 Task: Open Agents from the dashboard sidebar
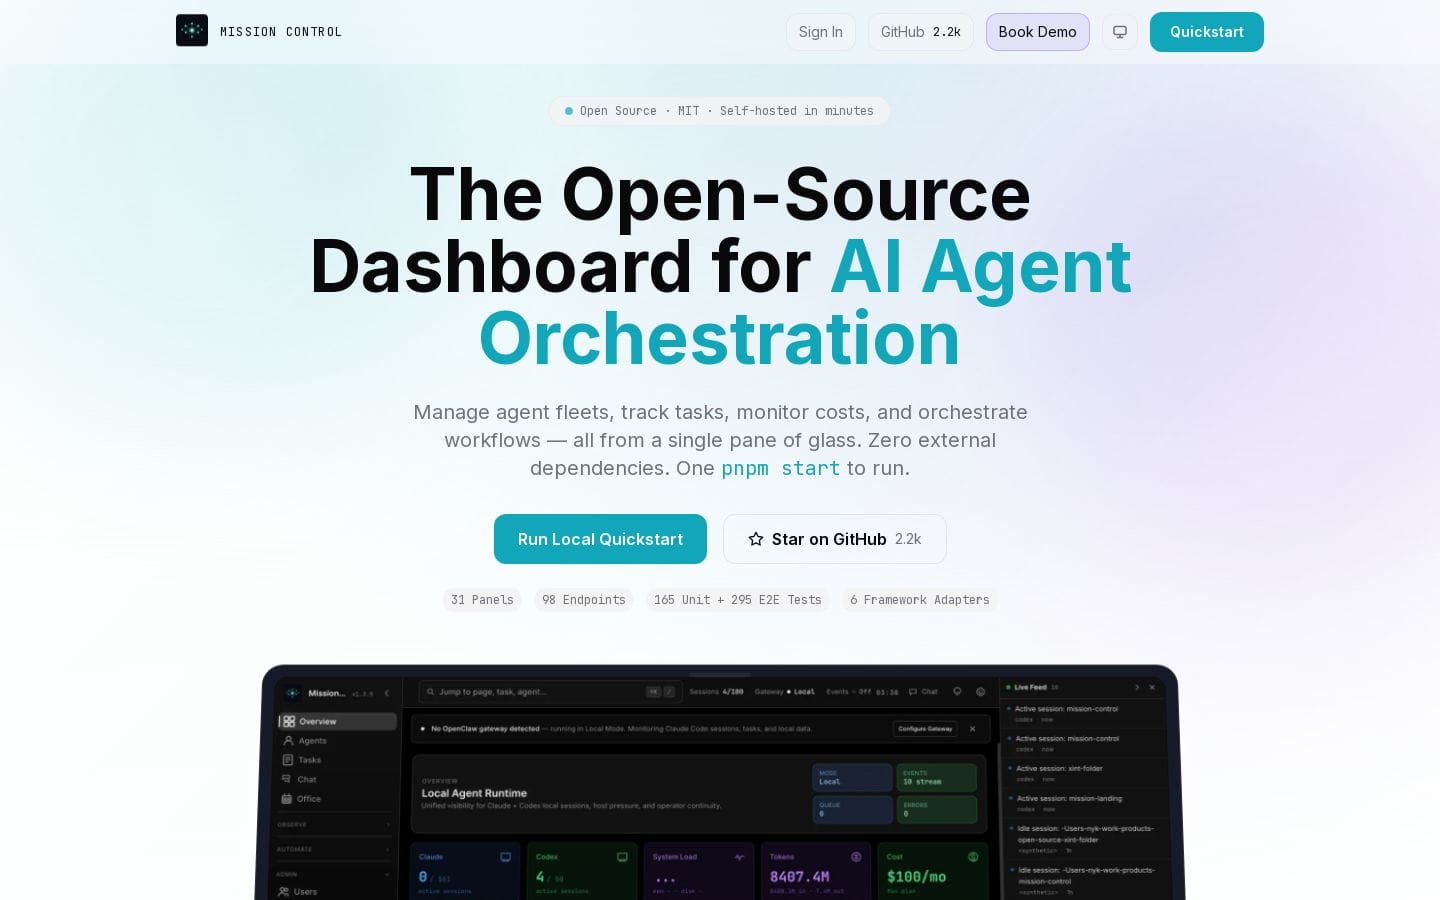(x=312, y=741)
